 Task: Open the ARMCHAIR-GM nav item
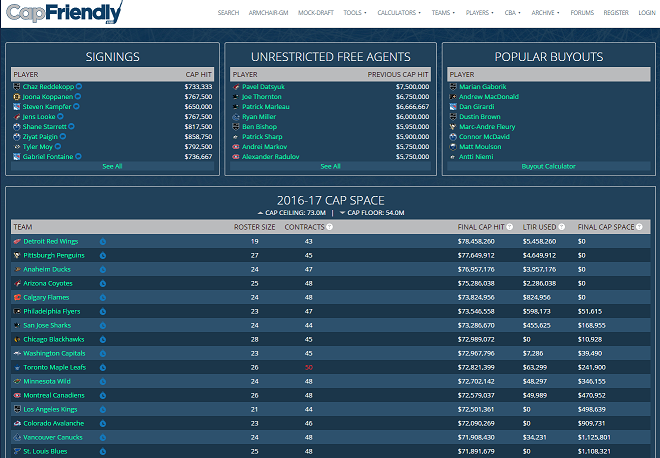269,13
